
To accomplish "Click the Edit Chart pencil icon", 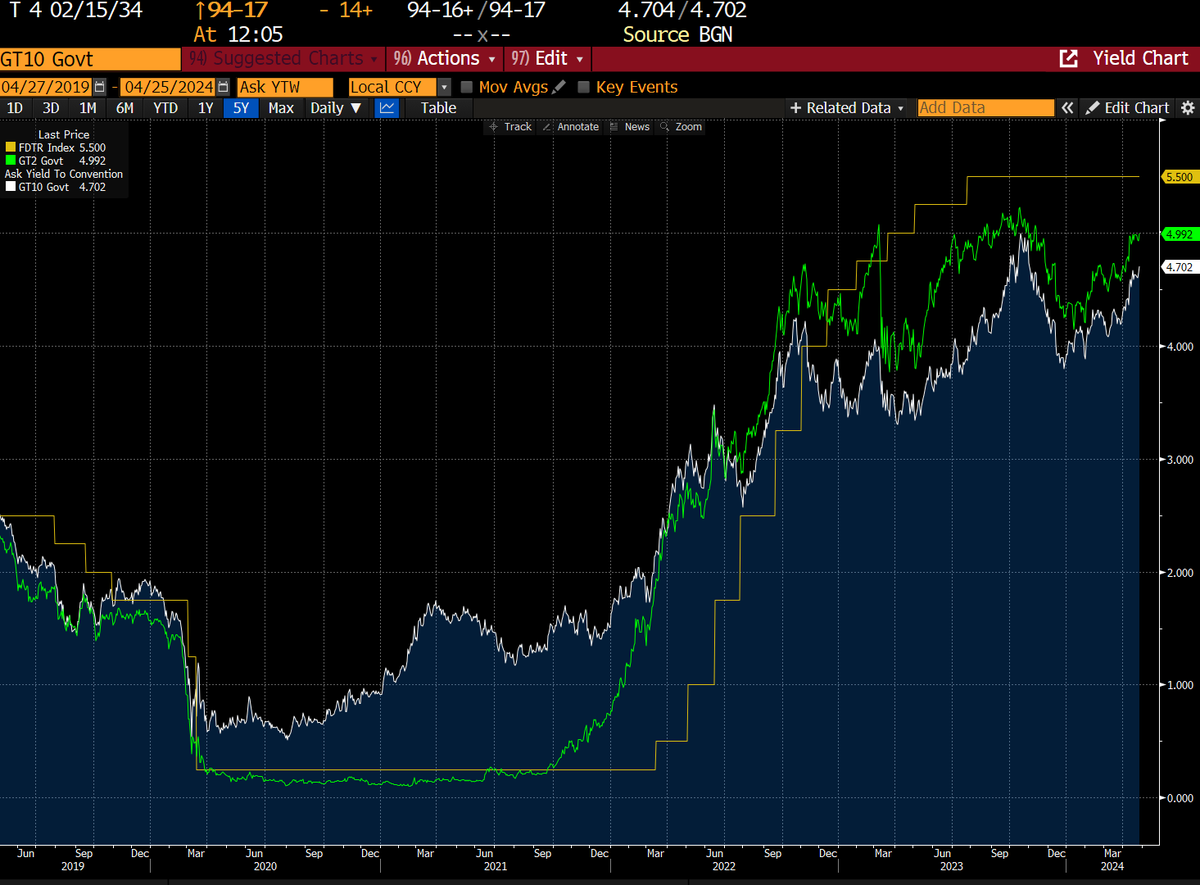I will [x=1095, y=107].
